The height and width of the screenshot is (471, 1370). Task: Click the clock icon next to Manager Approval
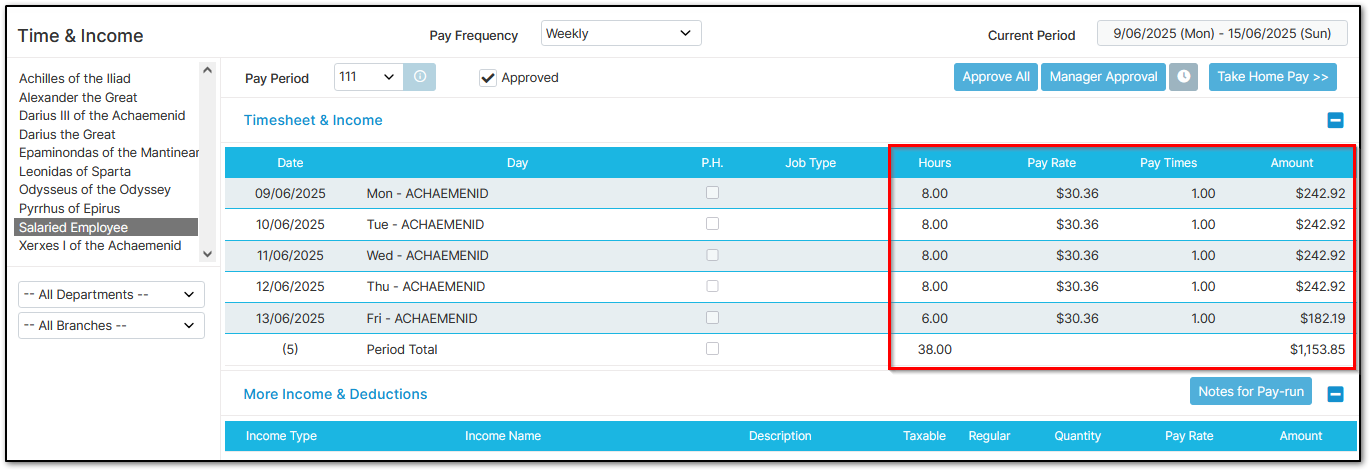click(1183, 77)
